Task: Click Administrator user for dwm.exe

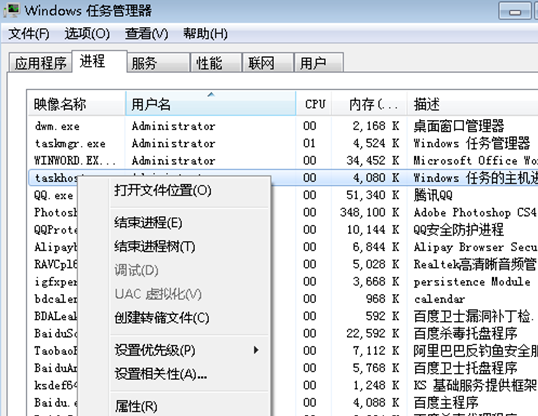Action: pos(174,126)
